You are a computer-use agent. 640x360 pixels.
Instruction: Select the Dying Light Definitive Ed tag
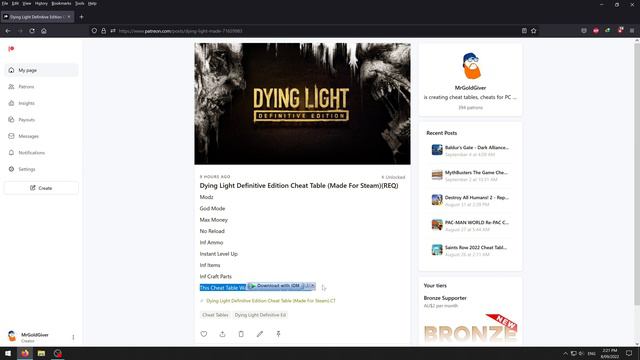260,315
